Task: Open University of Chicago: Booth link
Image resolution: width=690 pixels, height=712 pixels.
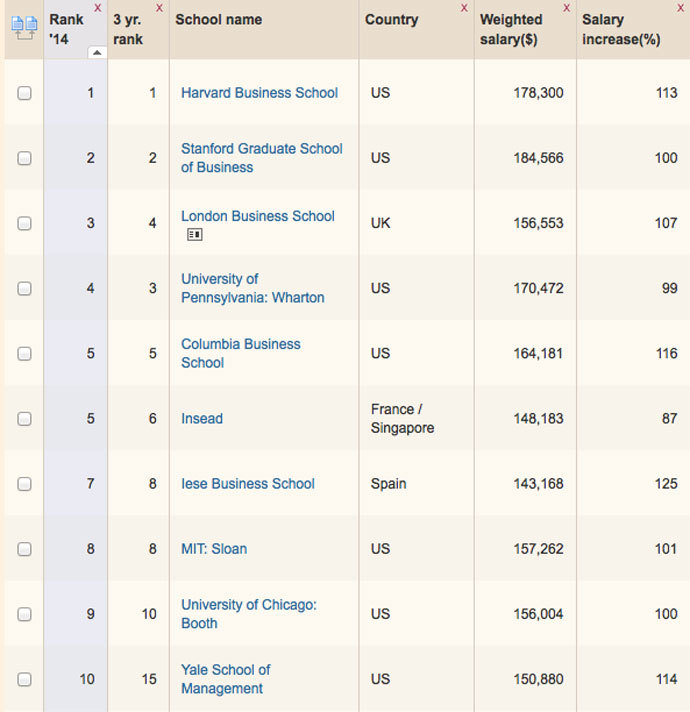Action: tap(249, 614)
